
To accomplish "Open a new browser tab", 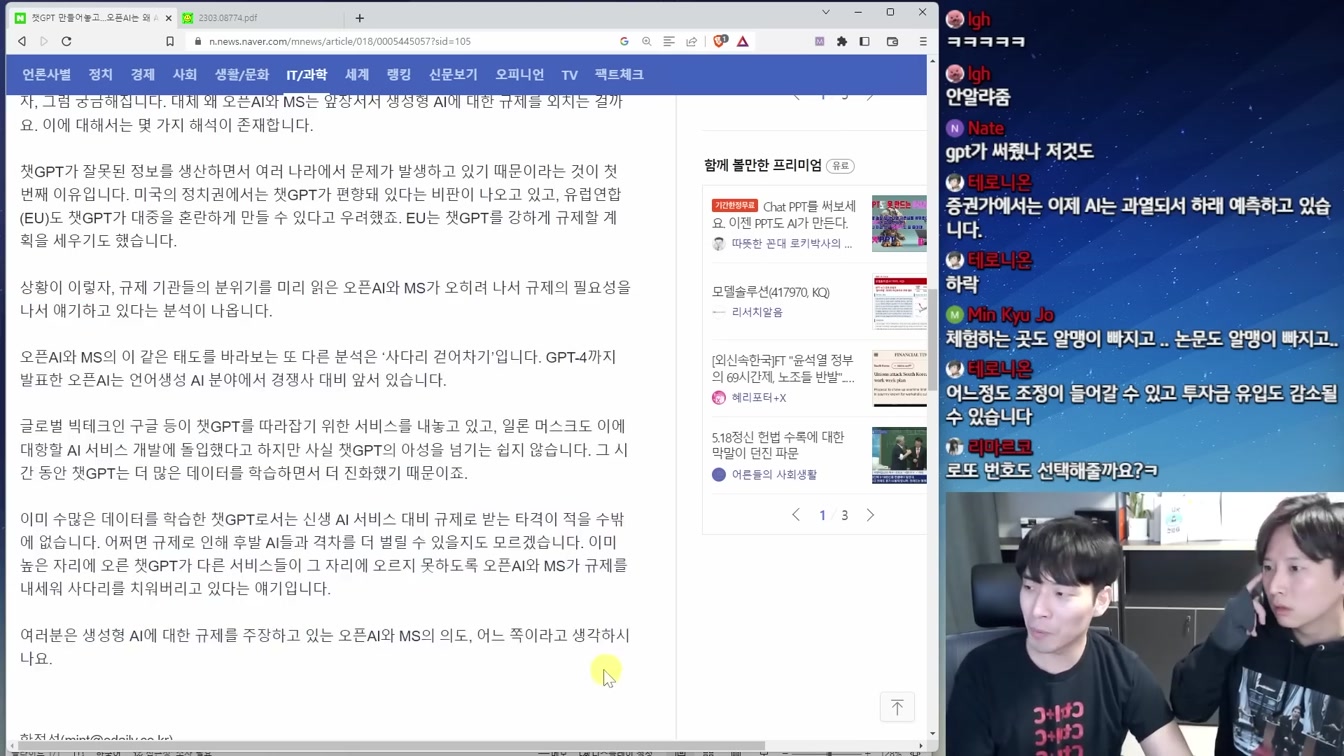I will click(360, 18).
